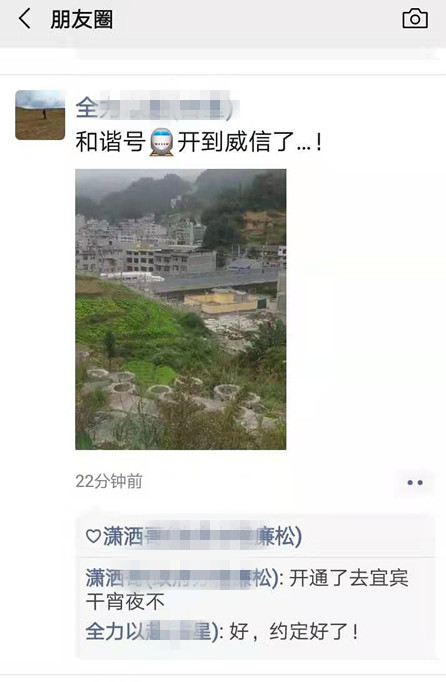The image size is (446, 682).
Task: Tap the back arrow in header
Action: tap(25, 19)
